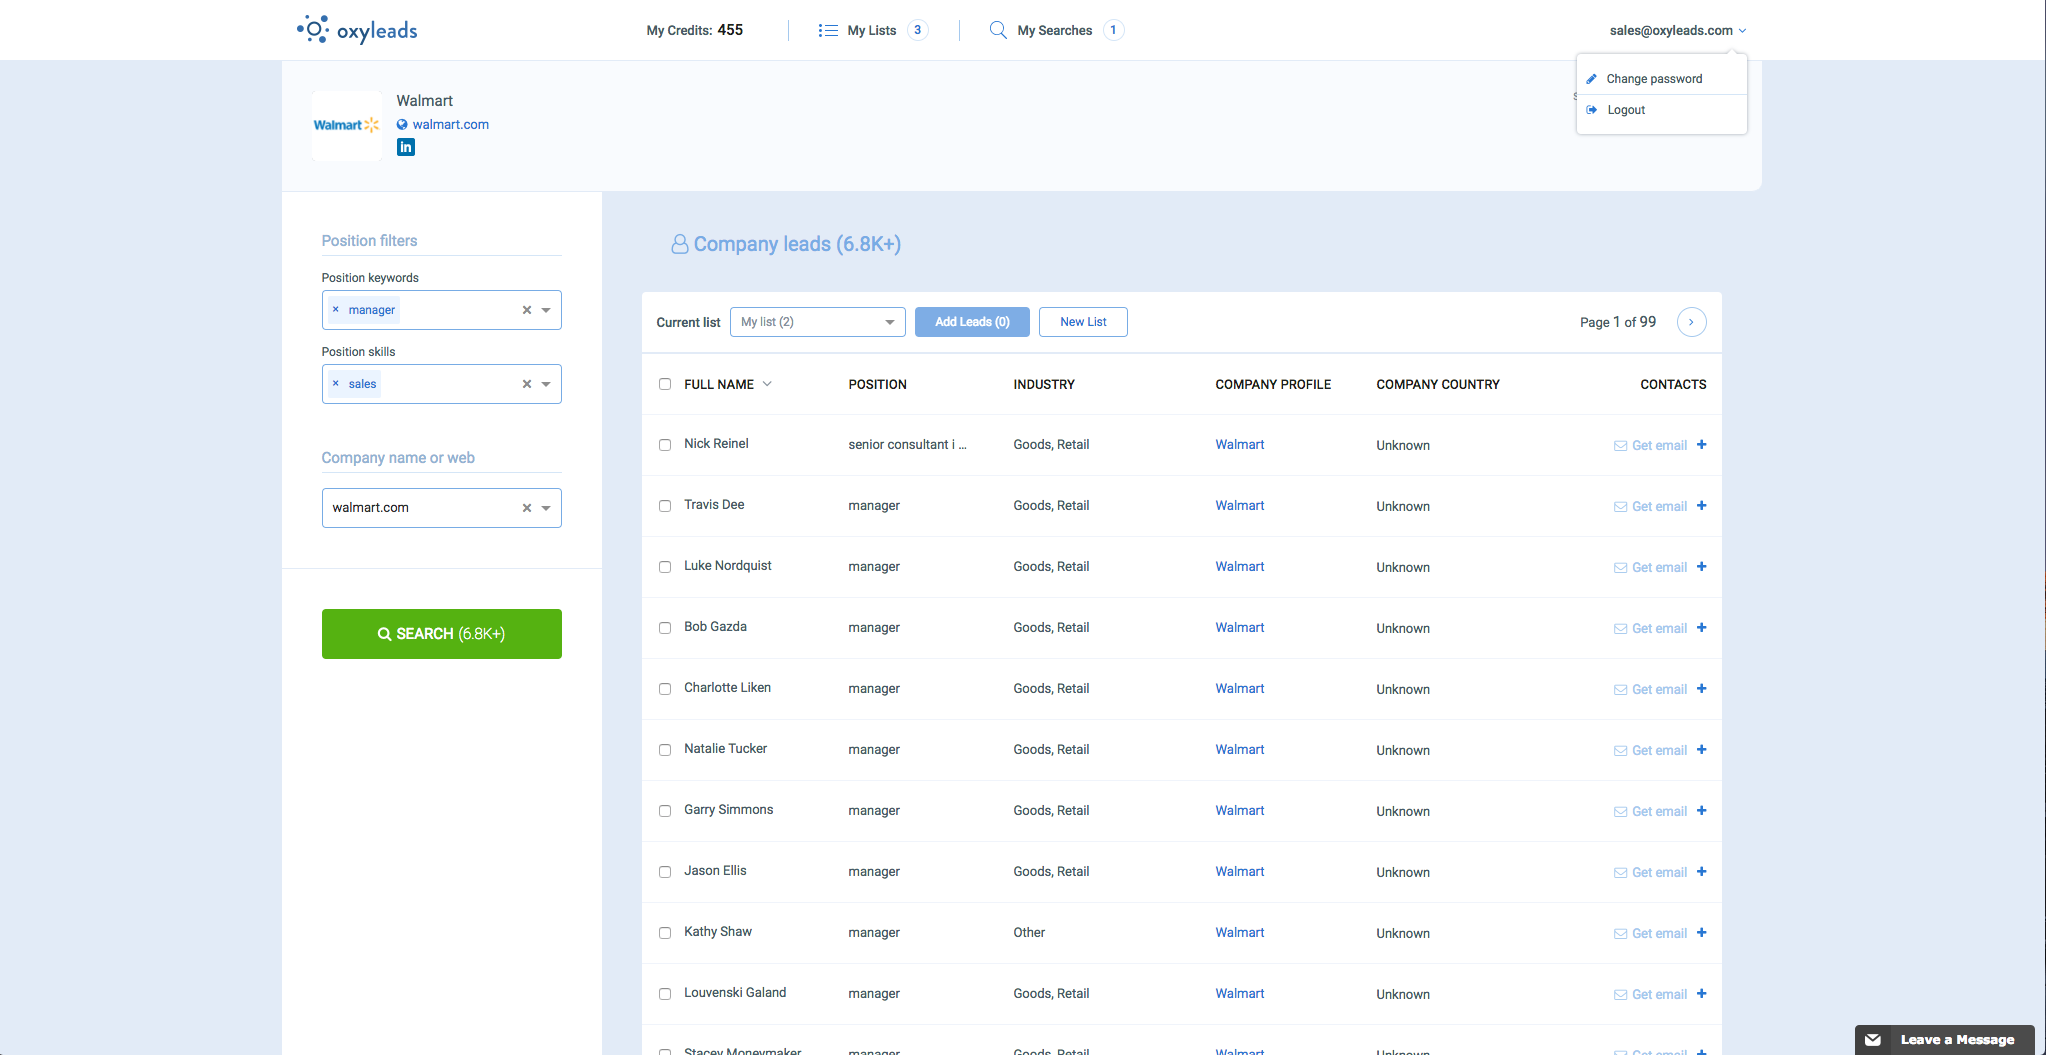Create a list with New List button
Screen dimensions: 2046x1055
pyautogui.click(x=1083, y=322)
